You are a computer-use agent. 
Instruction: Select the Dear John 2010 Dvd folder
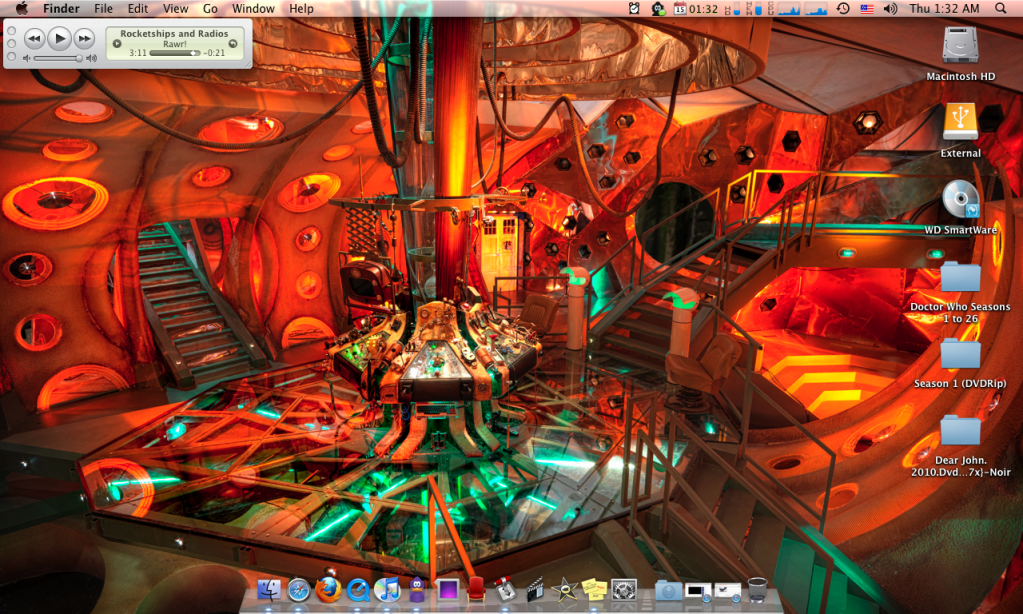960,431
